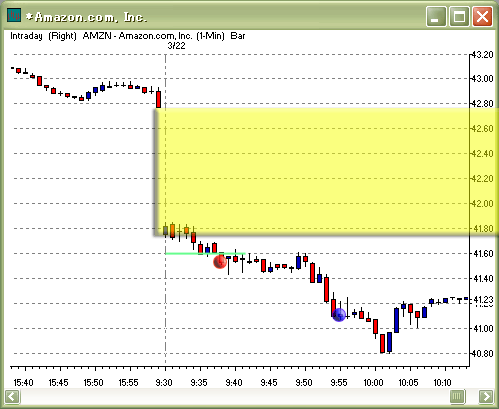499x409 pixels.
Task: Close the Amazon.com, Inc. chart window
Action: [x=482, y=16]
